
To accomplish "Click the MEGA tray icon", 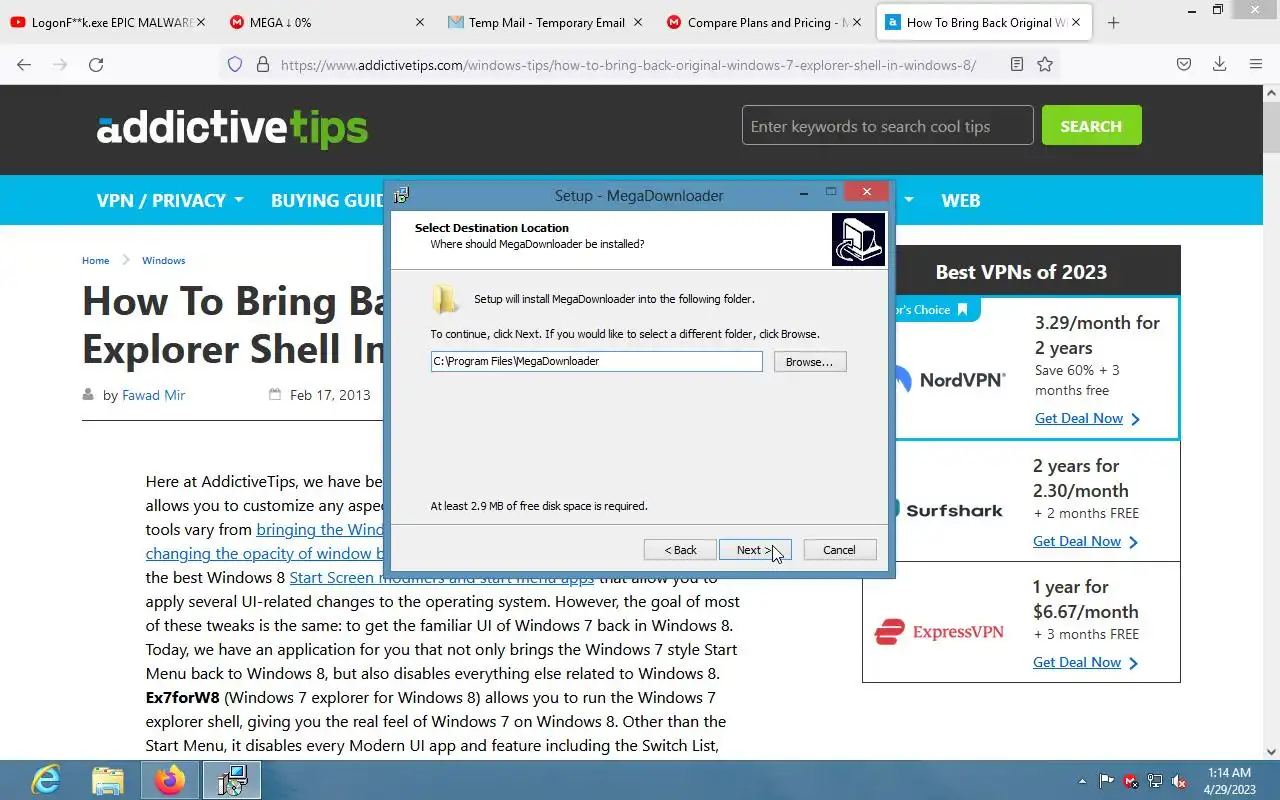I will pyautogui.click(x=1131, y=781).
